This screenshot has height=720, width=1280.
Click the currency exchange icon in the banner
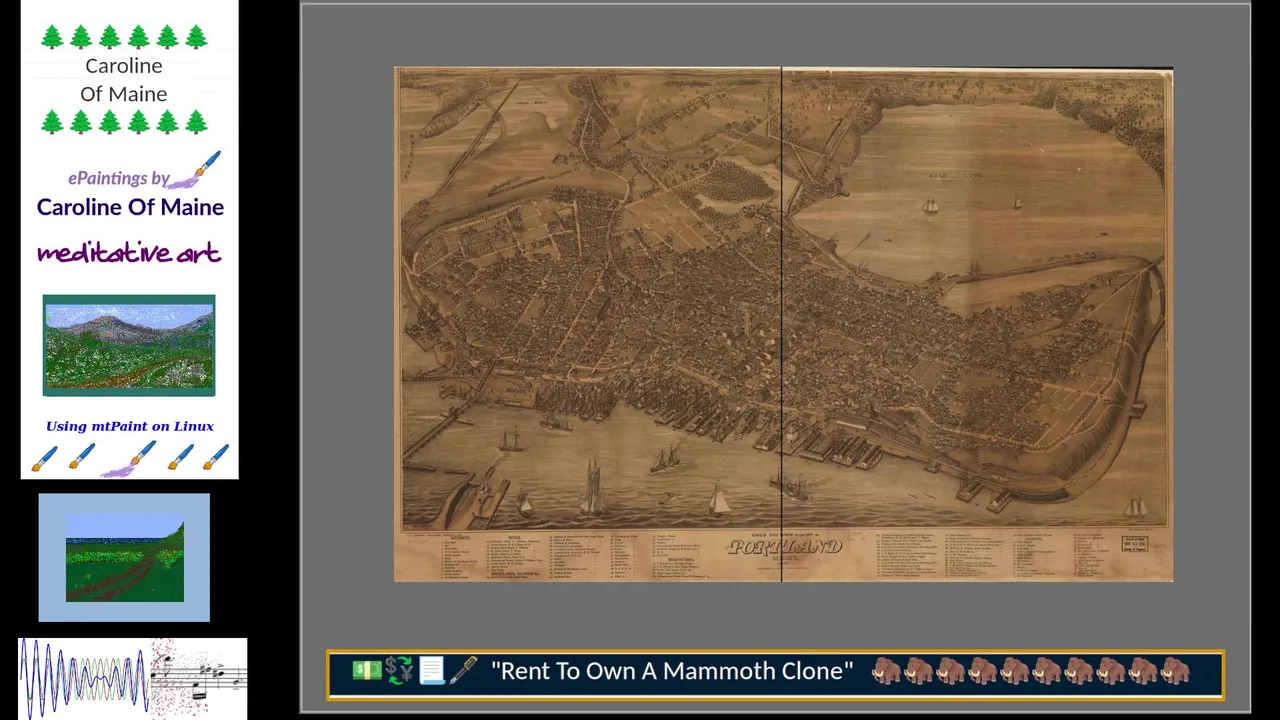pyautogui.click(x=398, y=671)
